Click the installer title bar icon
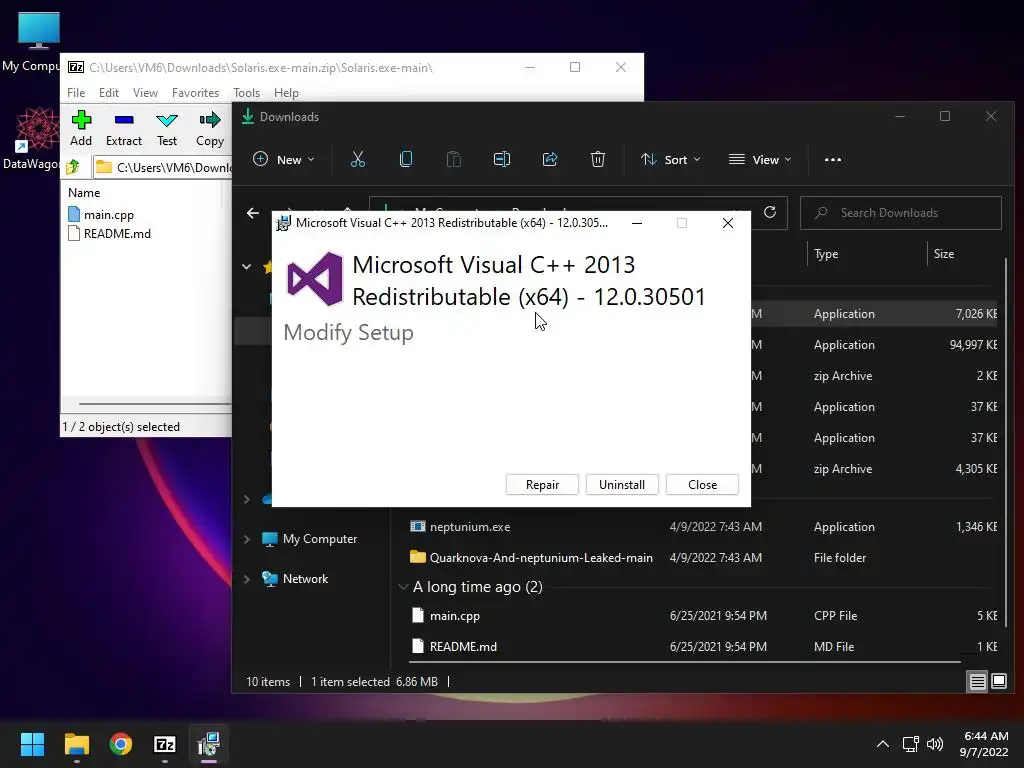Screen dimensions: 1024x768 [x=283, y=223]
